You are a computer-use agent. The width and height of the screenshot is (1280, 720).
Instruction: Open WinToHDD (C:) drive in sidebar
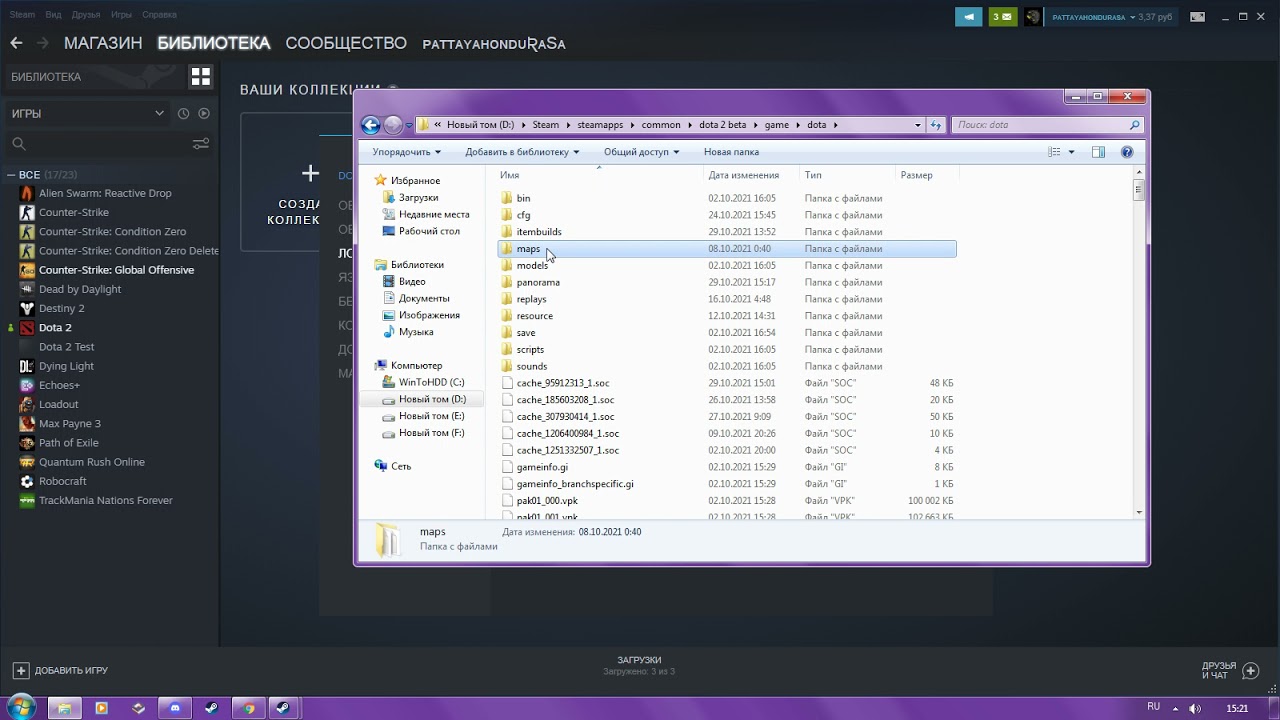click(431, 382)
